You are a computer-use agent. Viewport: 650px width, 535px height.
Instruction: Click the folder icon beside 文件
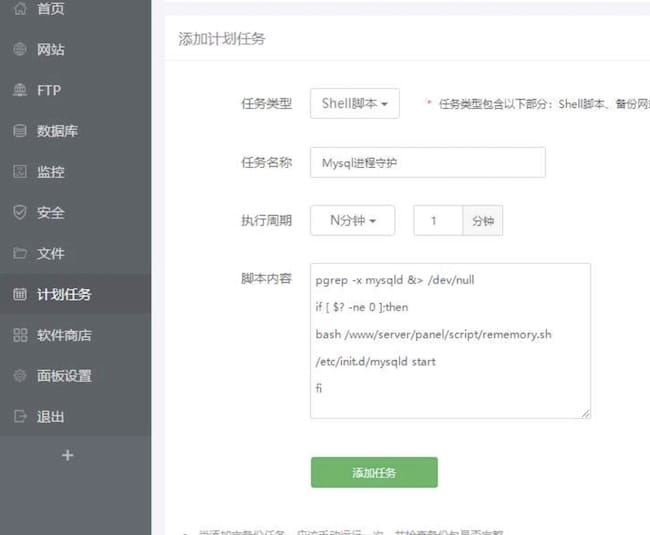(x=20, y=253)
